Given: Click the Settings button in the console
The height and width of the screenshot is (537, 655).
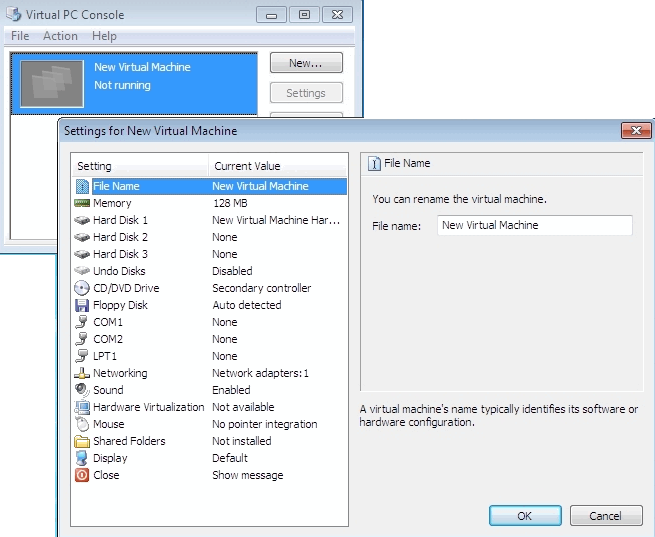Looking at the screenshot, I should [306, 93].
